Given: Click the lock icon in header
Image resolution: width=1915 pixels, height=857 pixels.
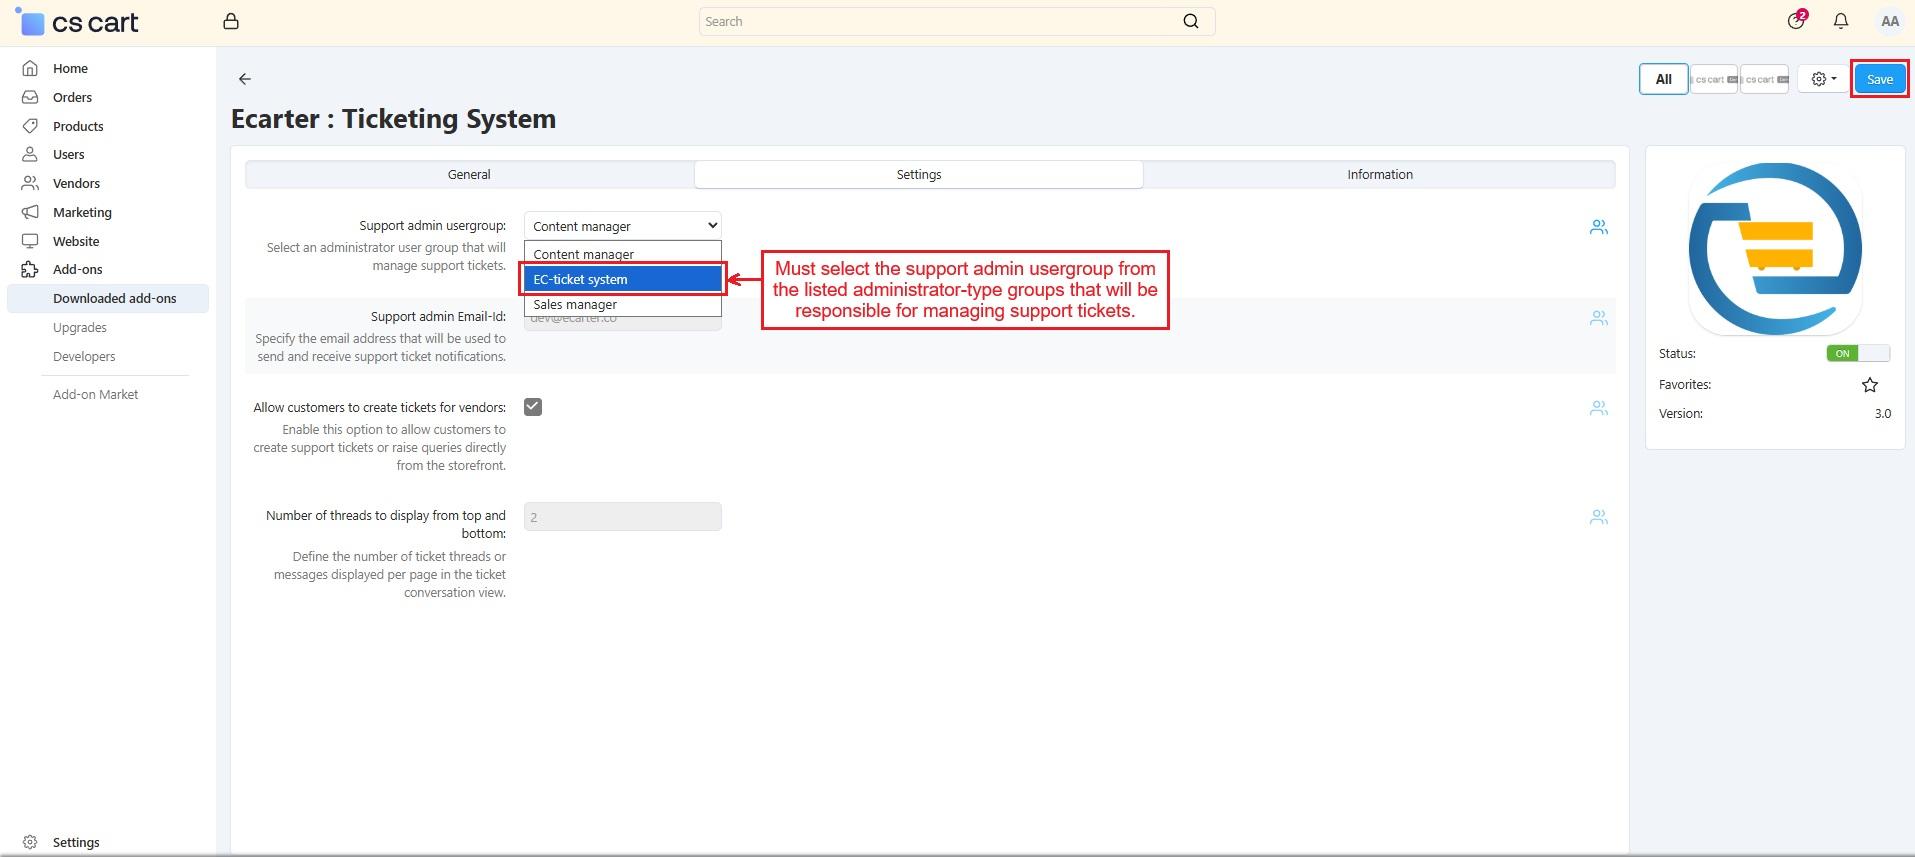Looking at the screenshot, I should 231,21.
